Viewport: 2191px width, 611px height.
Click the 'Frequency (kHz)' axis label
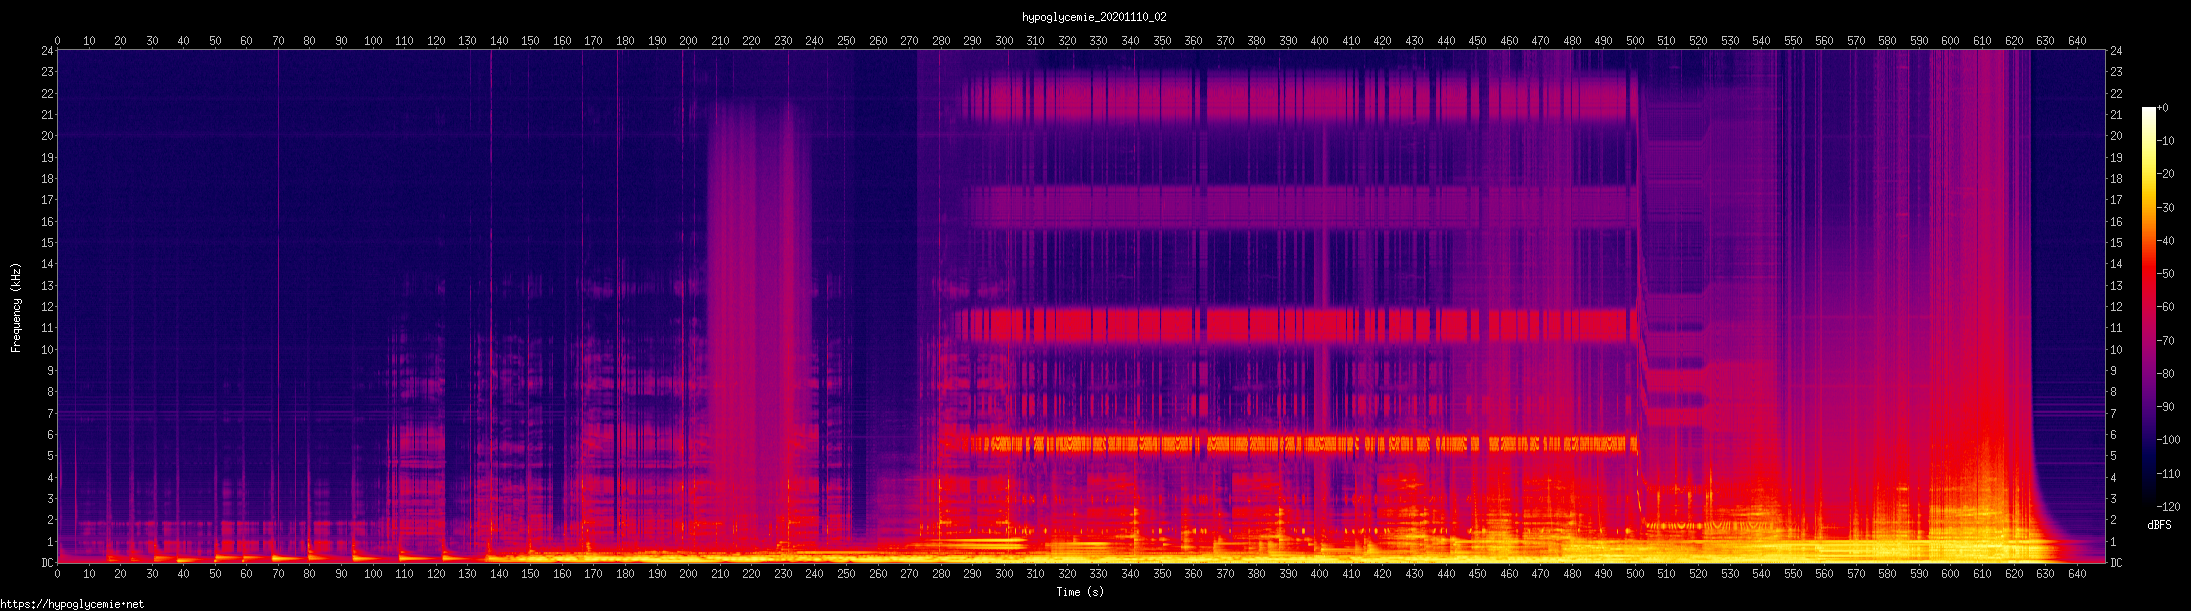coord(16,308)
